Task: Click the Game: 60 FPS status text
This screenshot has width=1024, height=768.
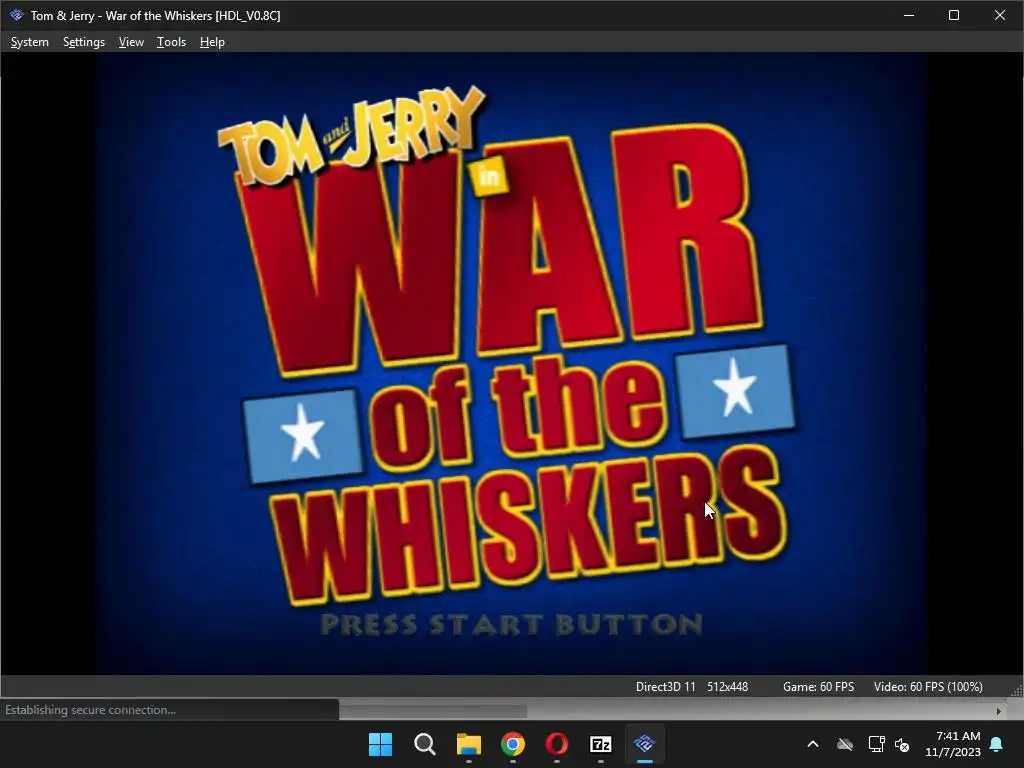Action: 818,686
